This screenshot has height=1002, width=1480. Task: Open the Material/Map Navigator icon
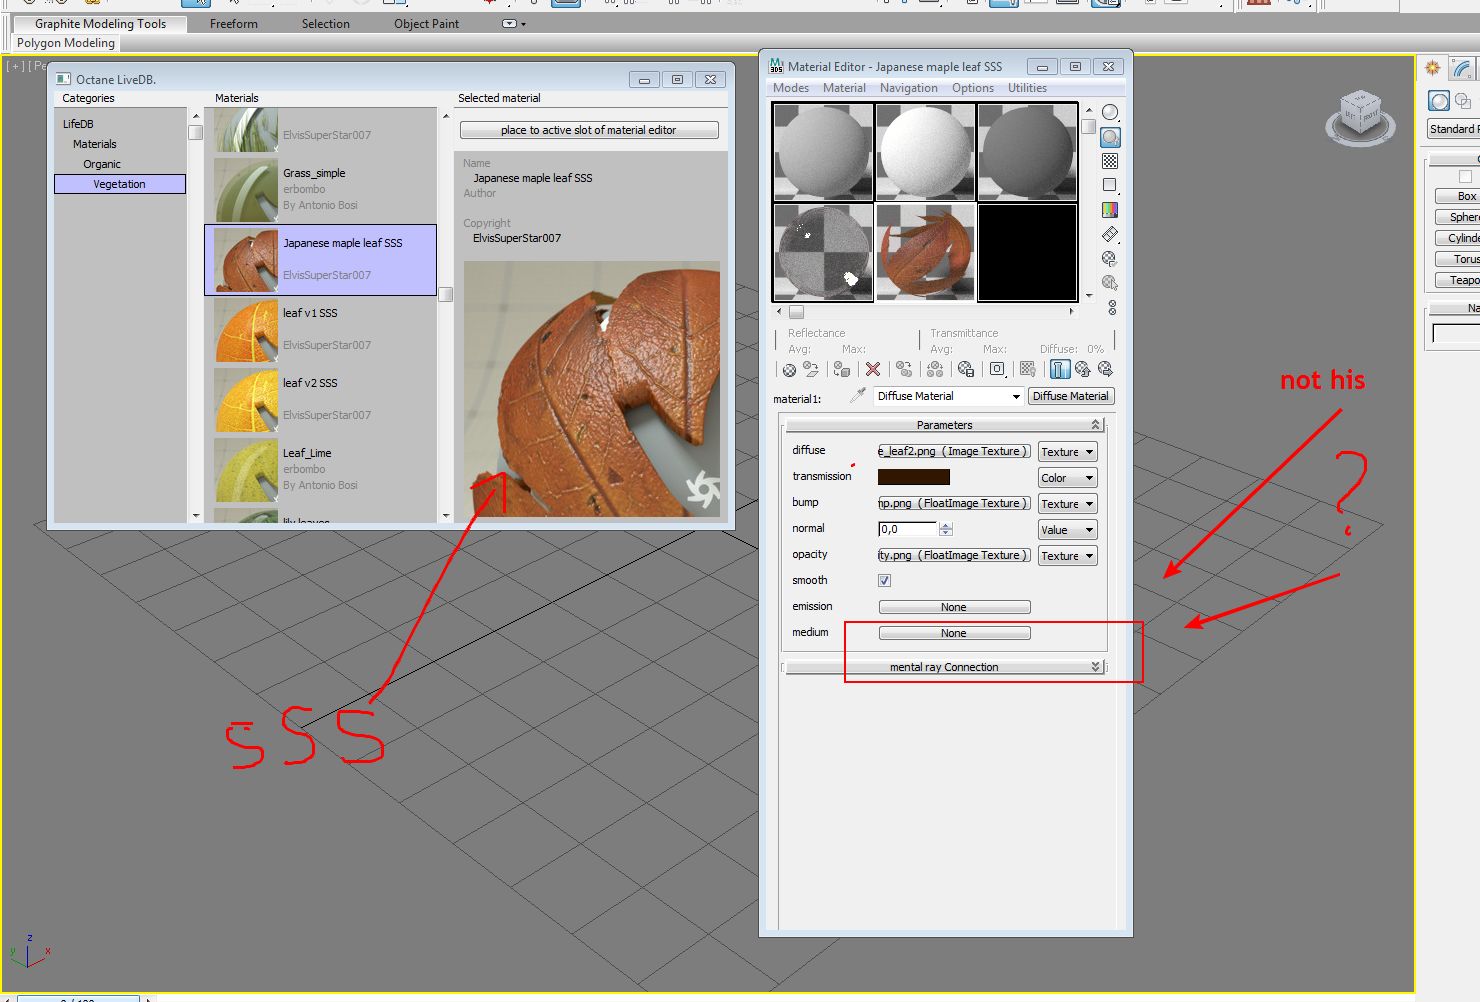coord(1112,307)
